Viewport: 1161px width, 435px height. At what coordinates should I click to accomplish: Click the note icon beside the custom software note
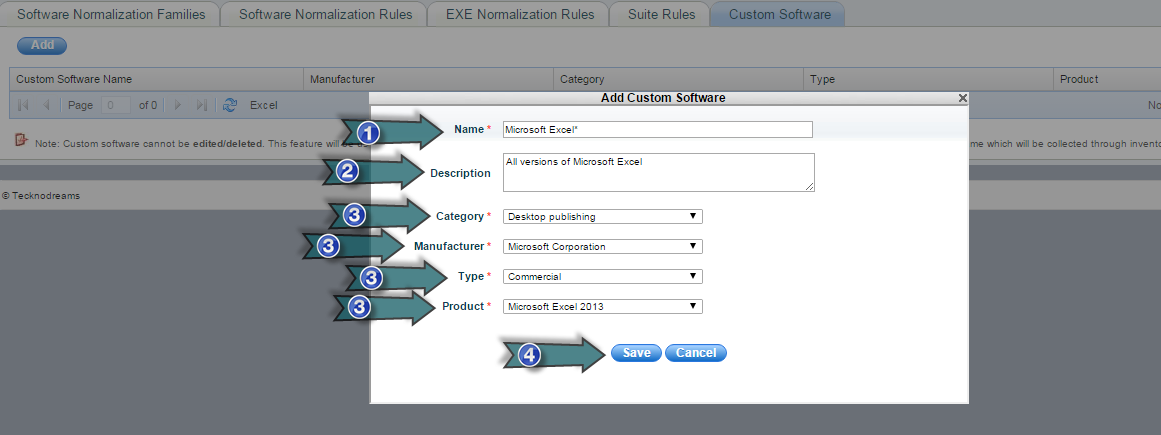coord(21,141)
